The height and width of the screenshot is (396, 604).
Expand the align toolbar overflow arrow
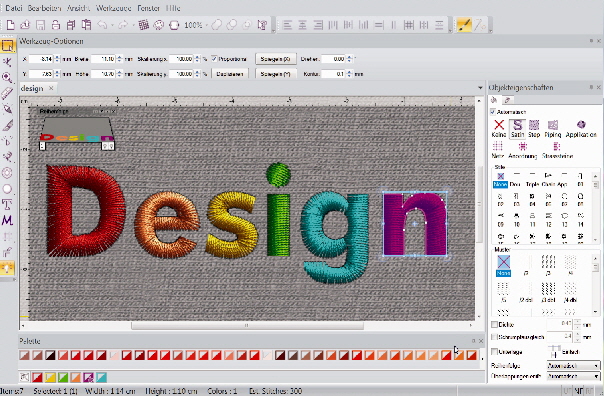450,30
